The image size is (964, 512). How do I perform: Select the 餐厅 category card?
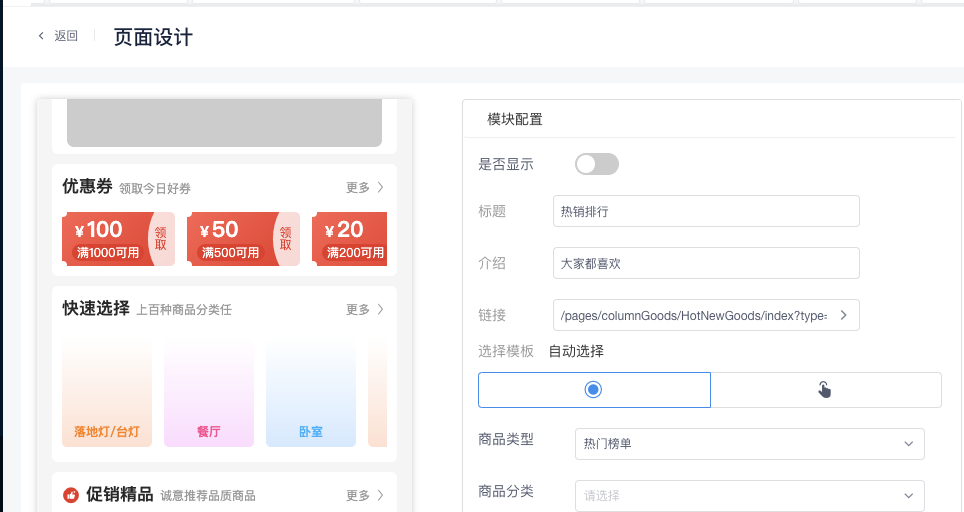pyautogui.click(x=209, y=393)
